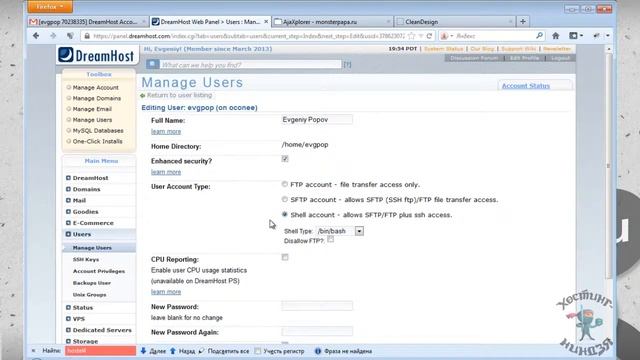Click find bar previous arrow Назад
This screenshot has height=360, width=640.
tap(182, 351)
